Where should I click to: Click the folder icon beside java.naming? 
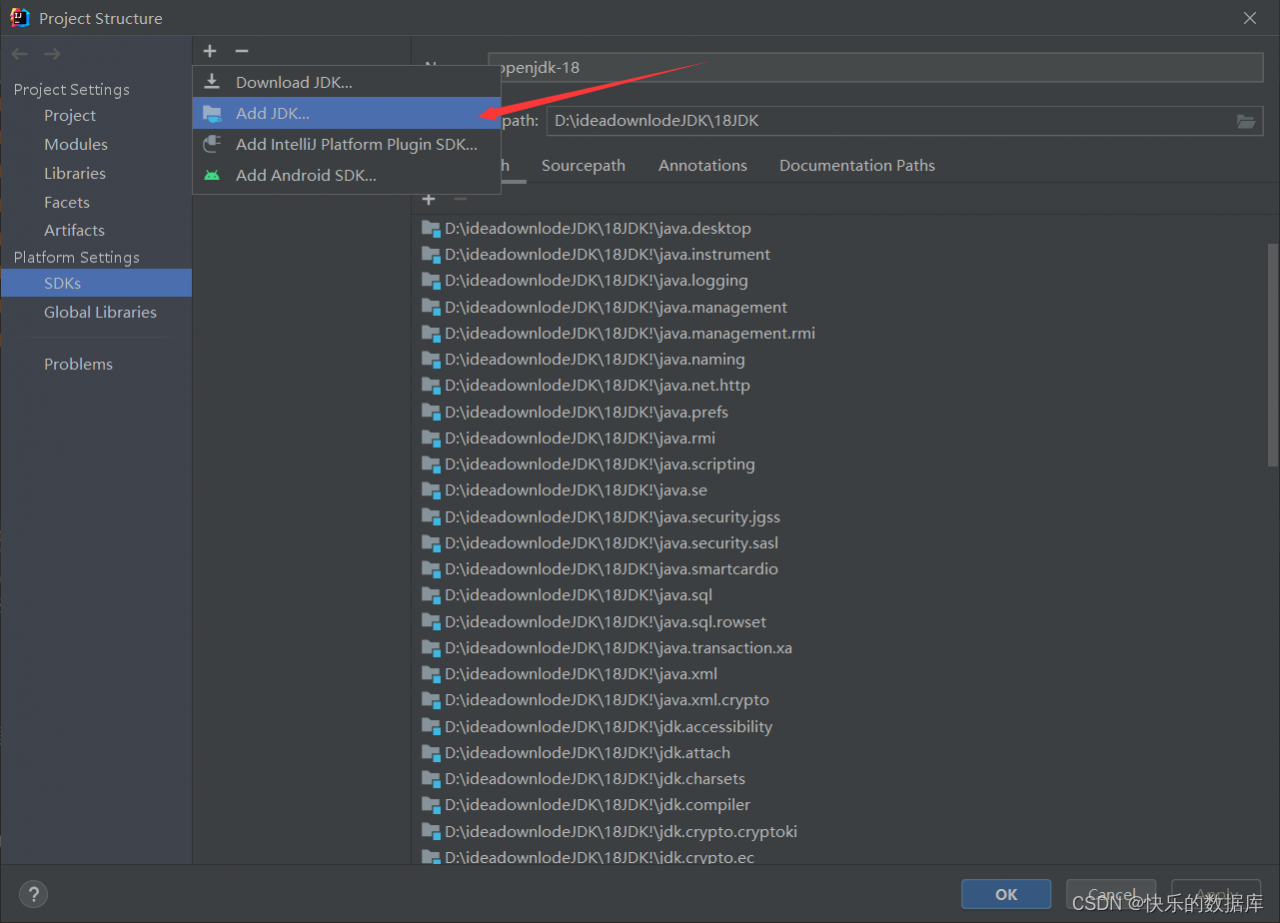pyautogui.click(x=431, y=359)
